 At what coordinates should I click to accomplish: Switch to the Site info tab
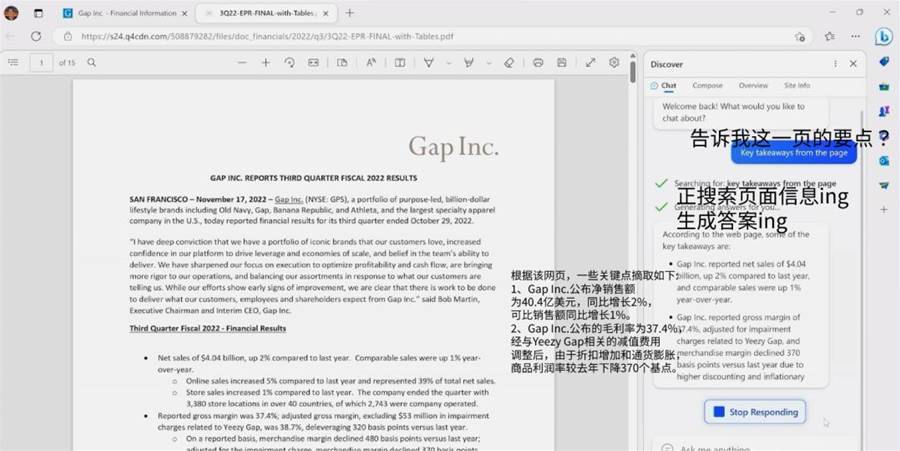click(797, 85)
